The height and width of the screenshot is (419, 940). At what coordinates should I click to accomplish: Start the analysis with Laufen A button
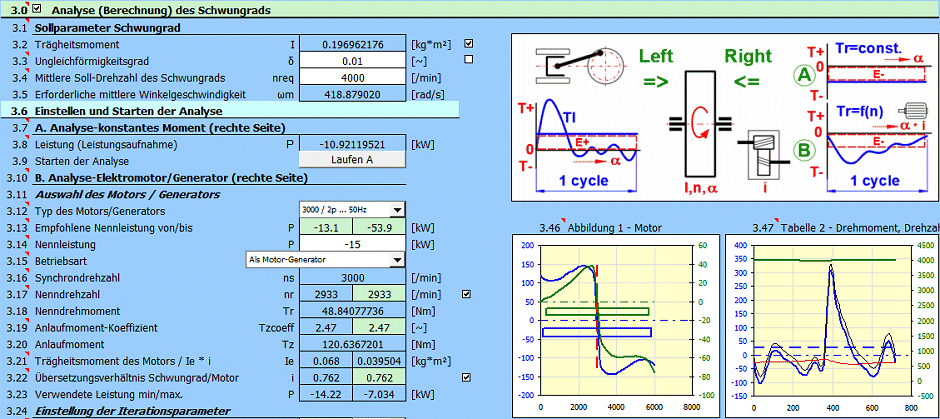coord(352,160)
